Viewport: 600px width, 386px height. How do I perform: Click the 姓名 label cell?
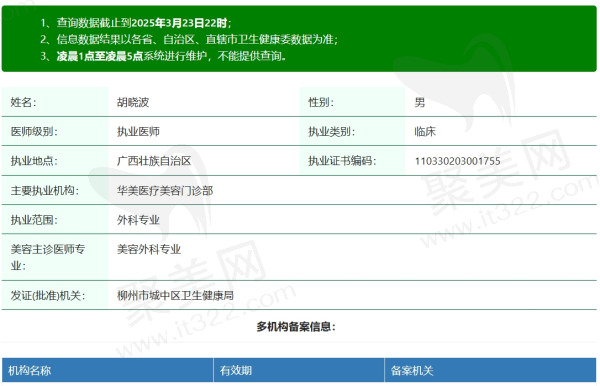55,102
